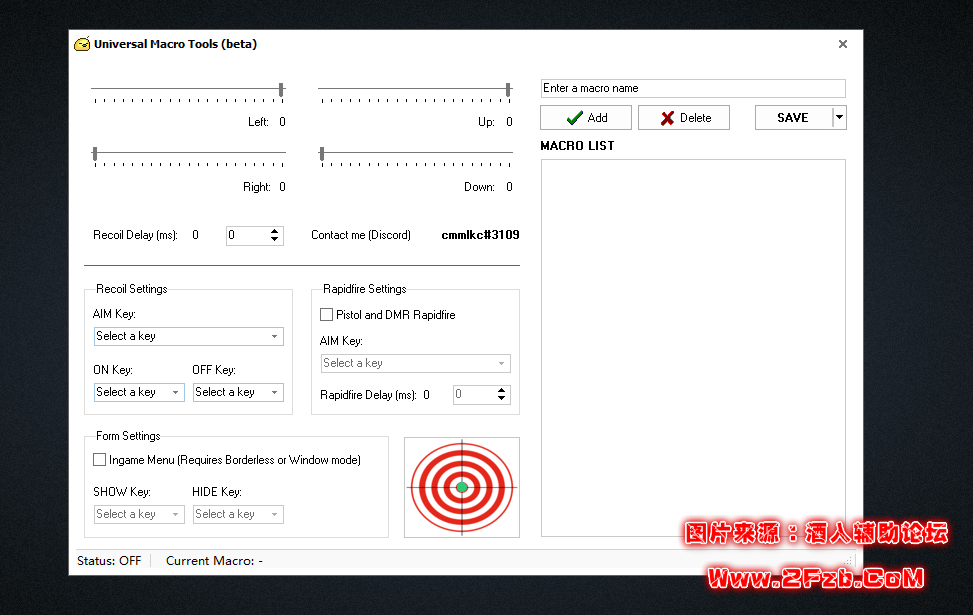Click the red X Delete button

point(684,118)
